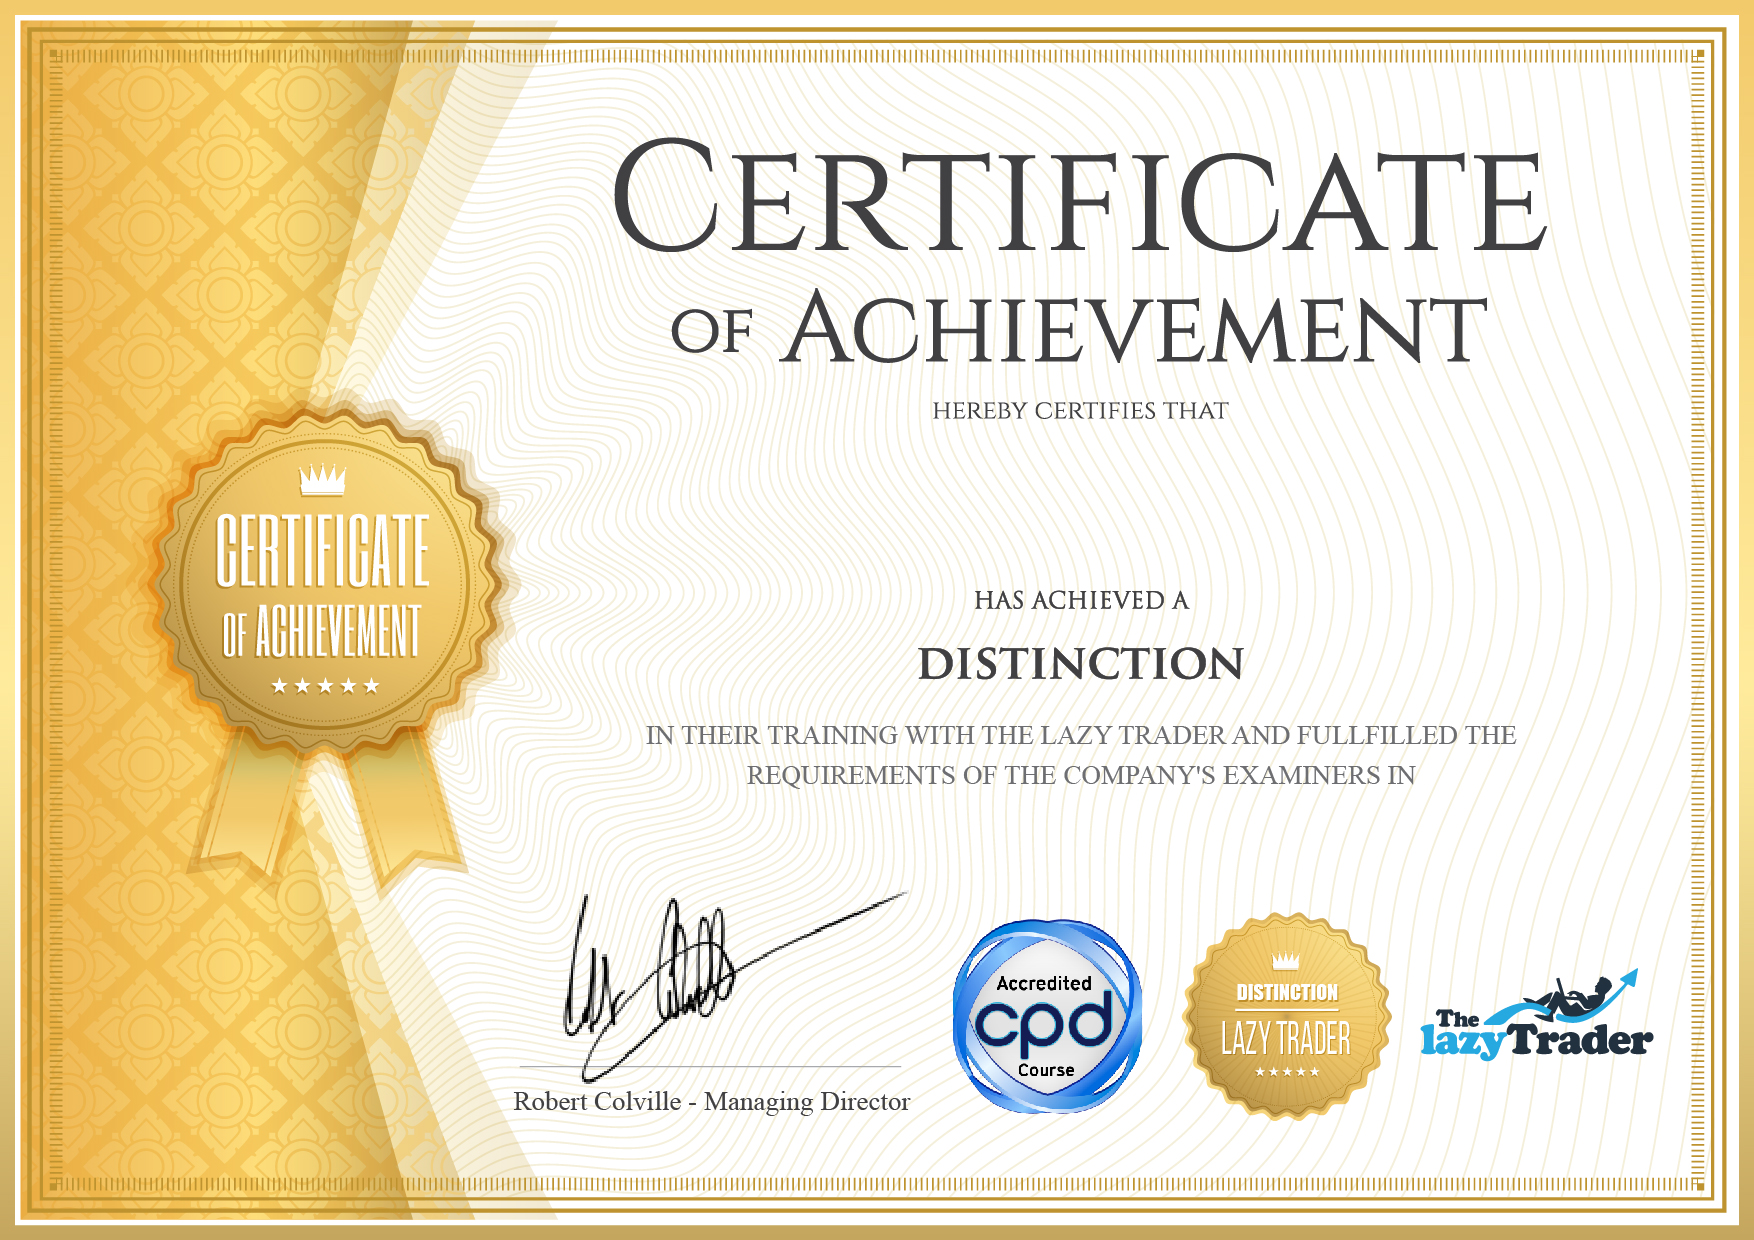This screenshot has width=1754, height=1240.
Task: Click the bold DISTINCTION word in the center
Action: pyautogui.click(x=1080, y=664)
